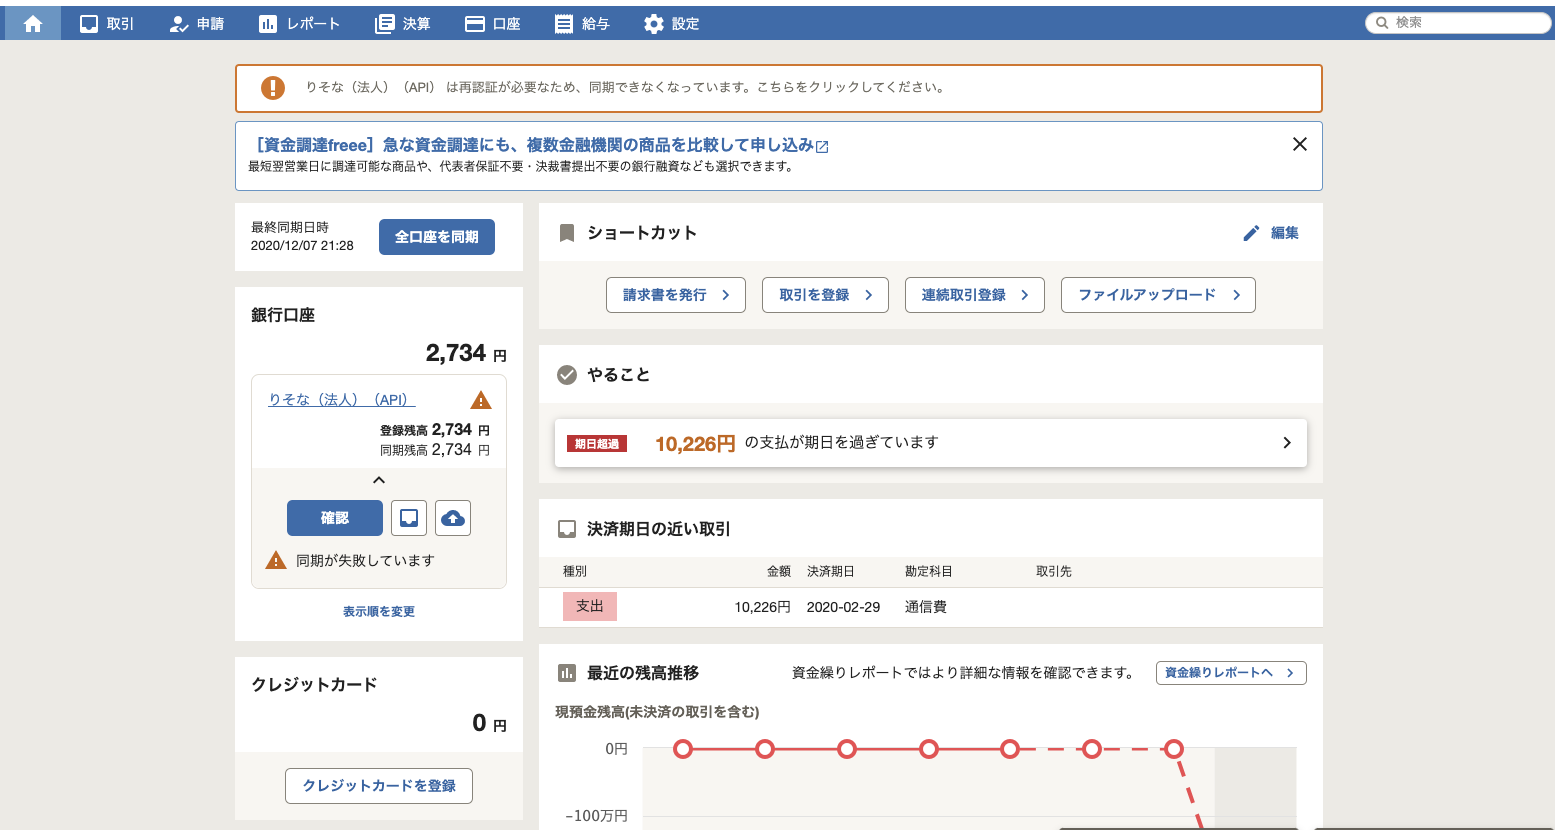Open the 設定 menu

click(671, 24)
